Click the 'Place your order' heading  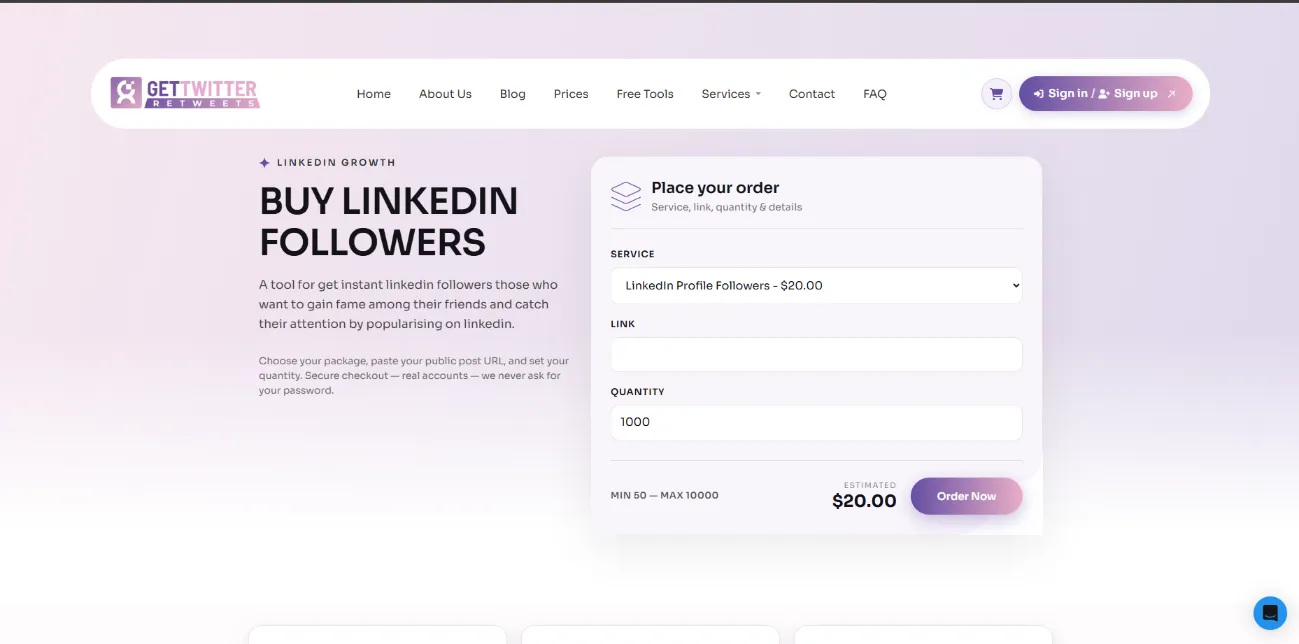[715, 188]
